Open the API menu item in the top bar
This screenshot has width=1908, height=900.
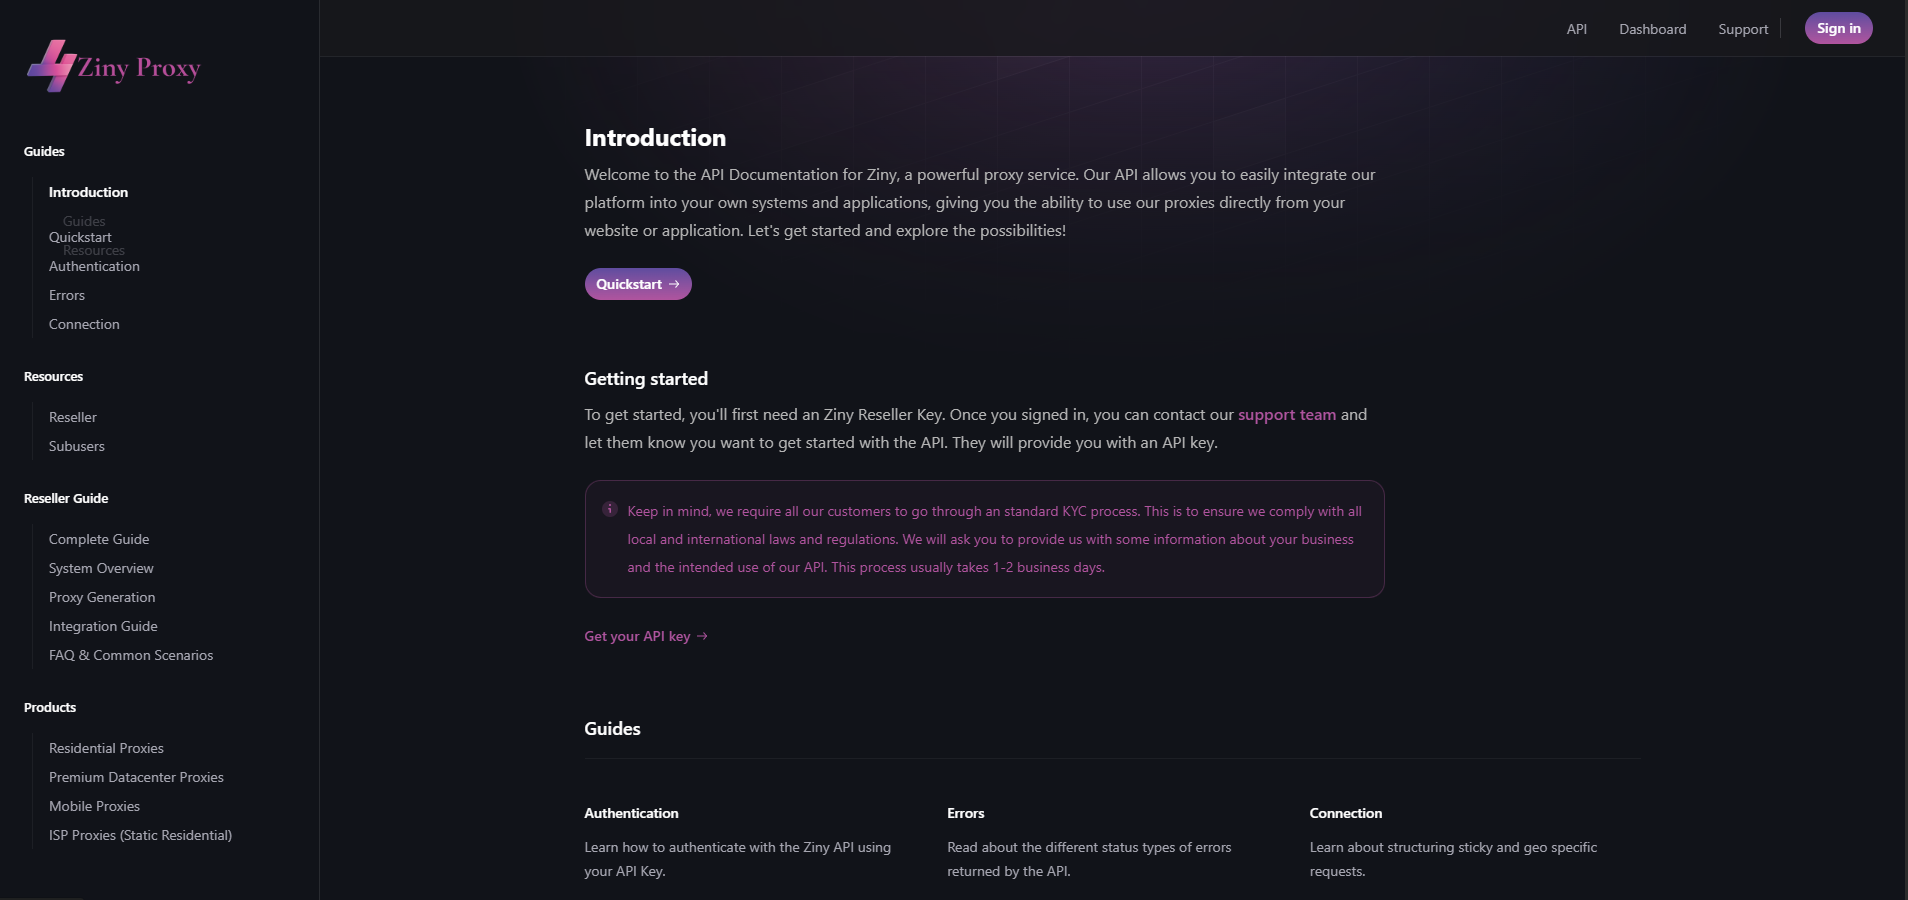pos(1575,29)
